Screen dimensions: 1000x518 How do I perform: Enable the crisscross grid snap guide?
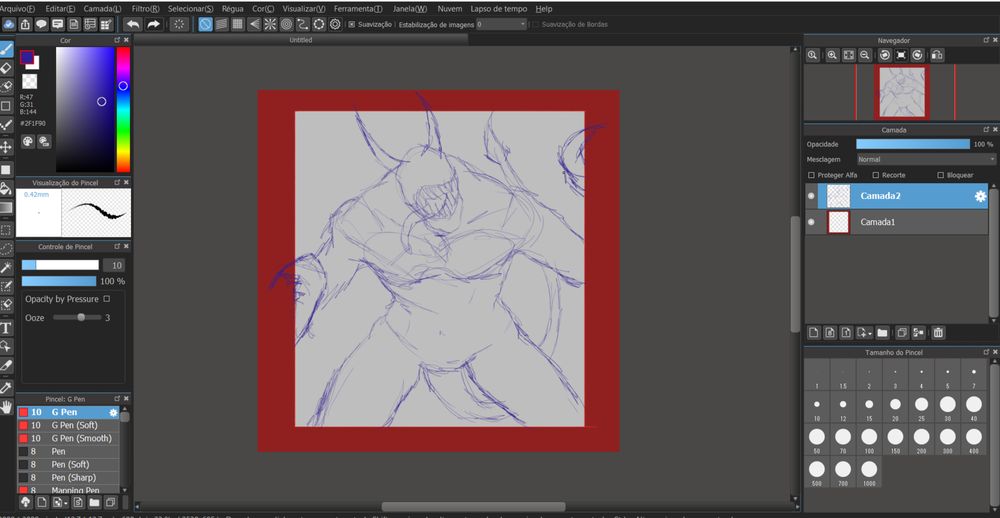pyautogui.click(x=238, y=24)
